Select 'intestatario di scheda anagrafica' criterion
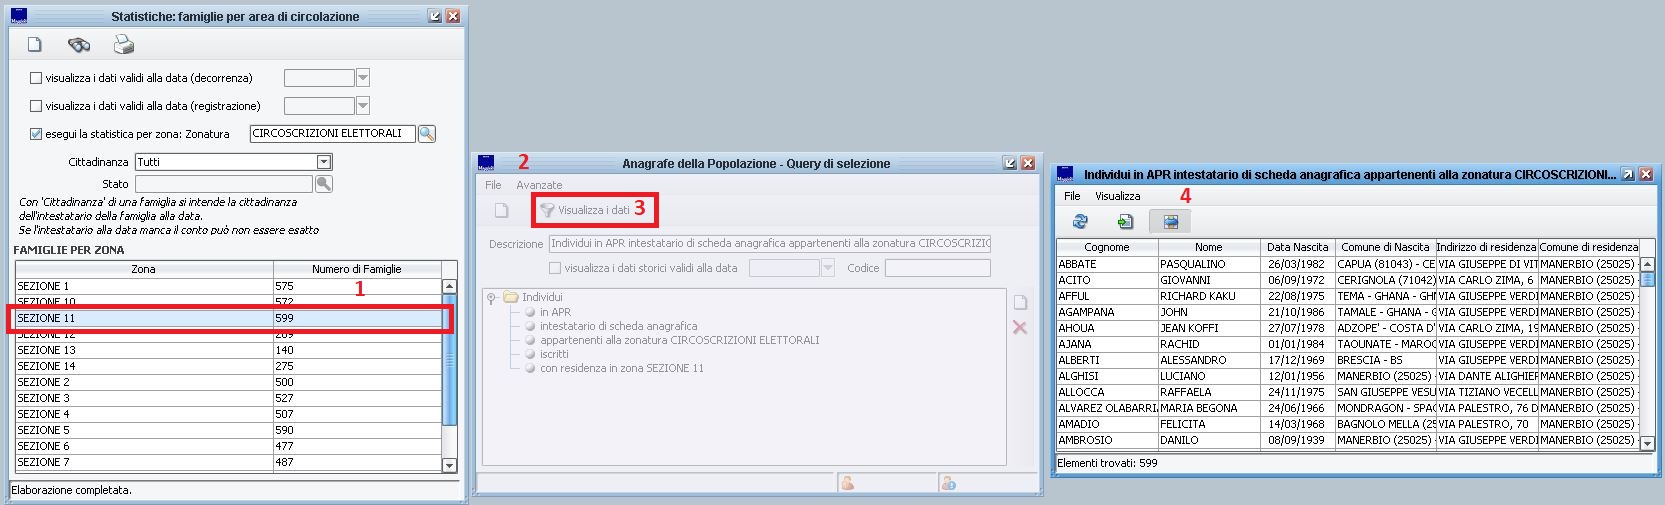 pos(618,326)
